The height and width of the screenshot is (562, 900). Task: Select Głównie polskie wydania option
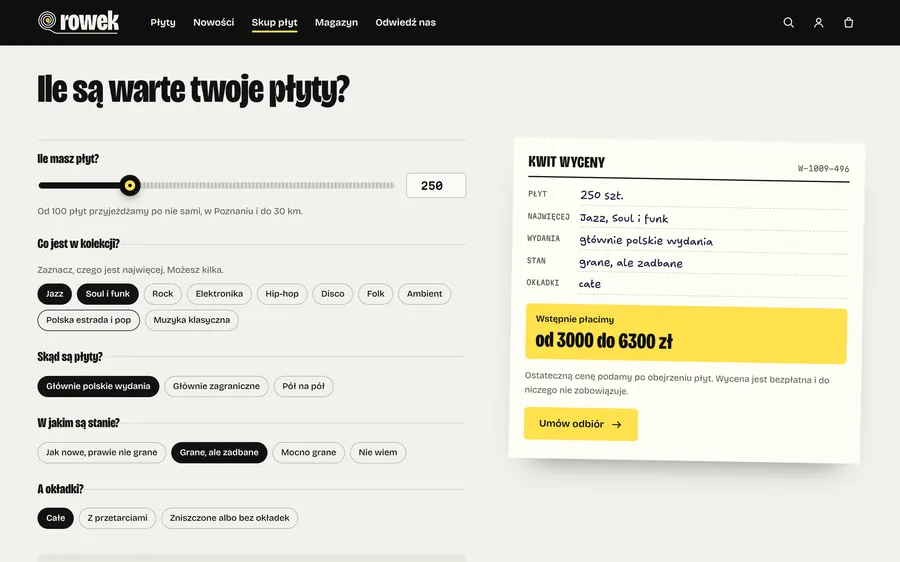coord(98,386)
